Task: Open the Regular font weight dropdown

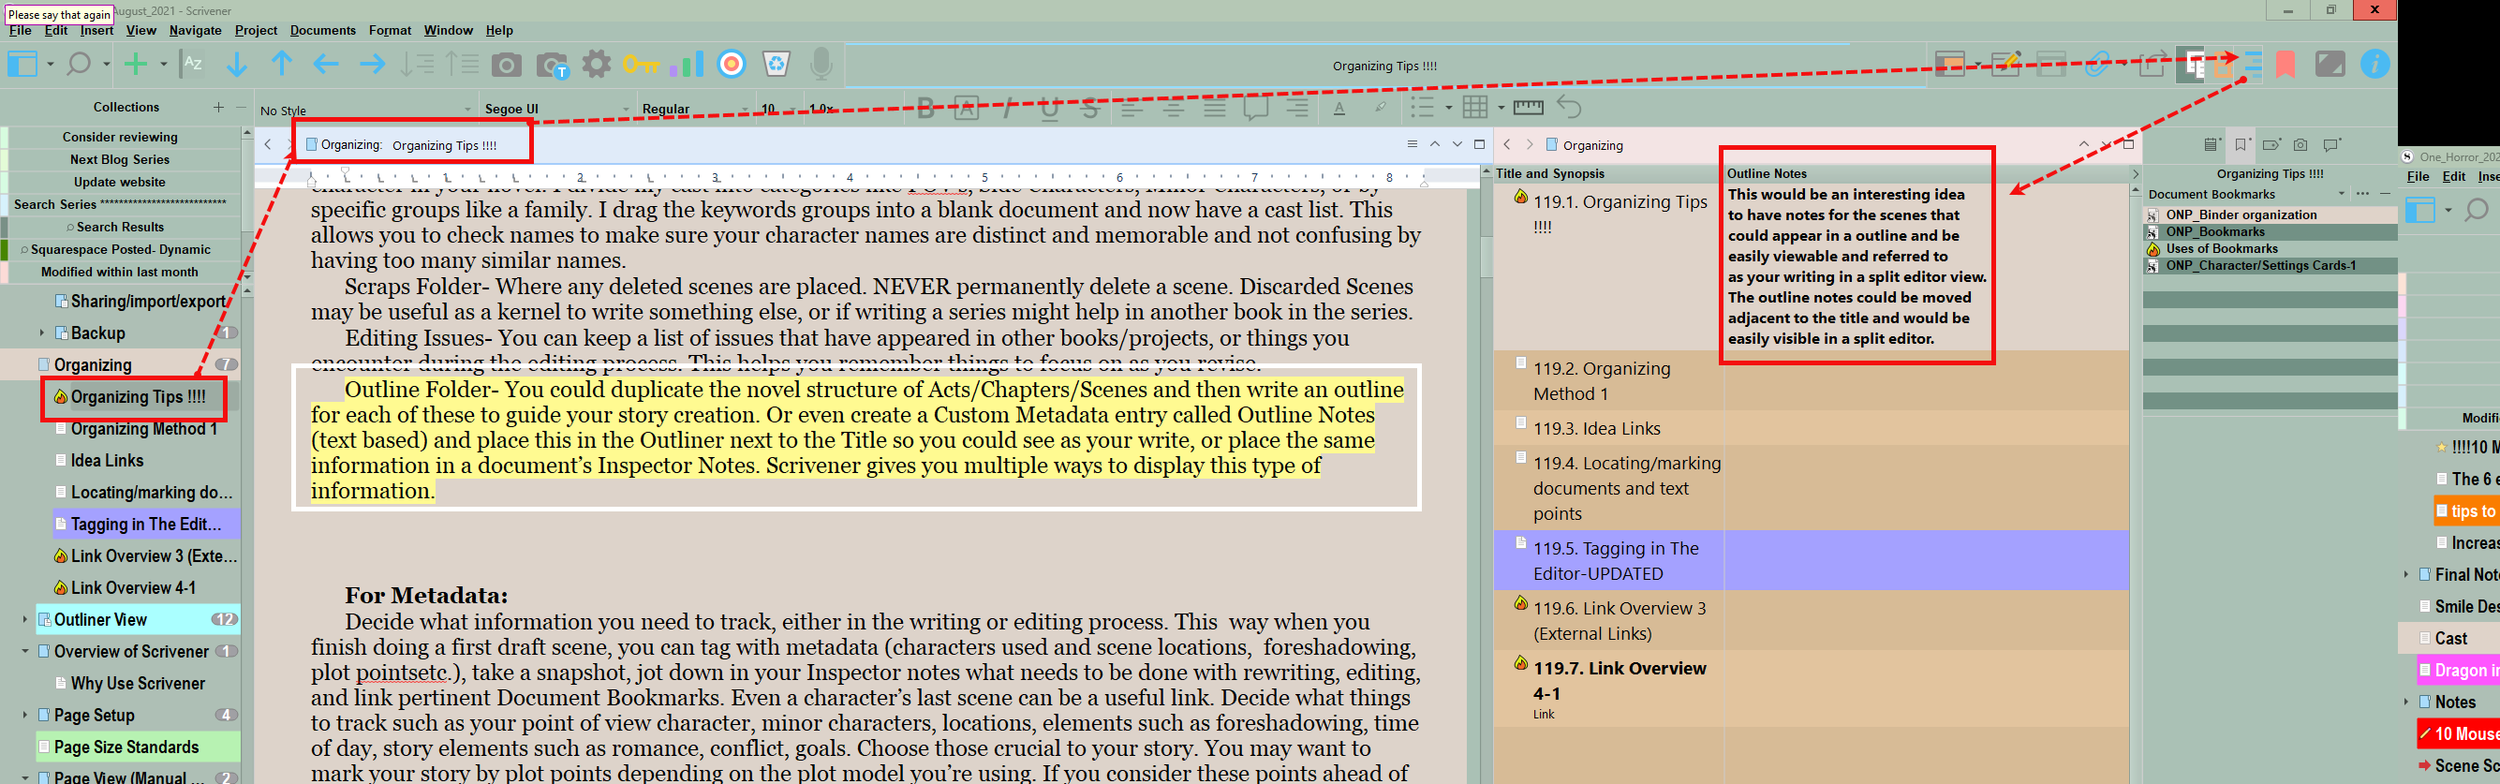Action: point(695,109)
